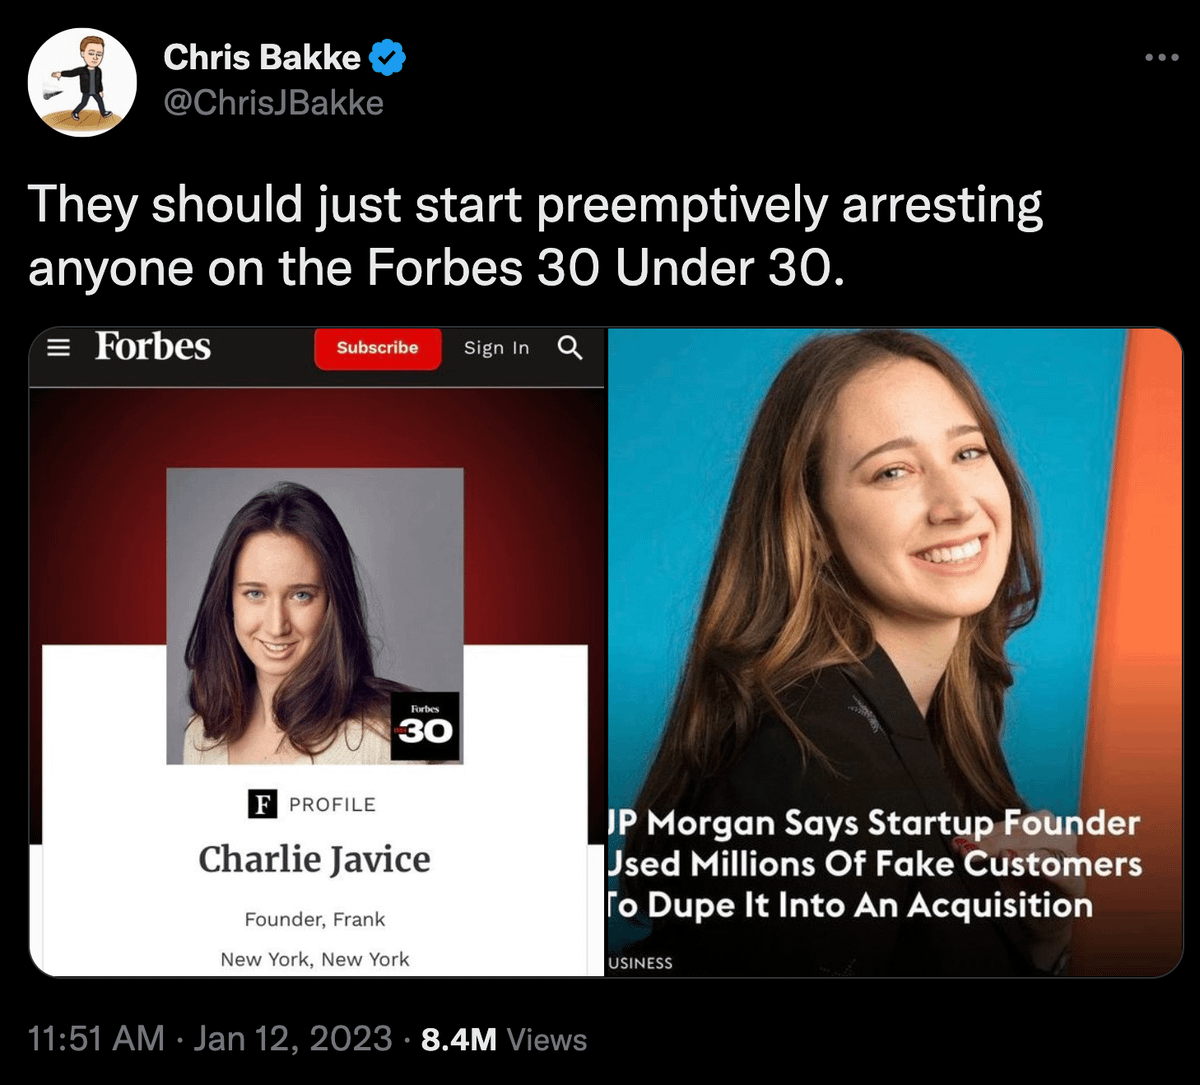
Task: Click the Sign In link
Action: coord(497,348)
